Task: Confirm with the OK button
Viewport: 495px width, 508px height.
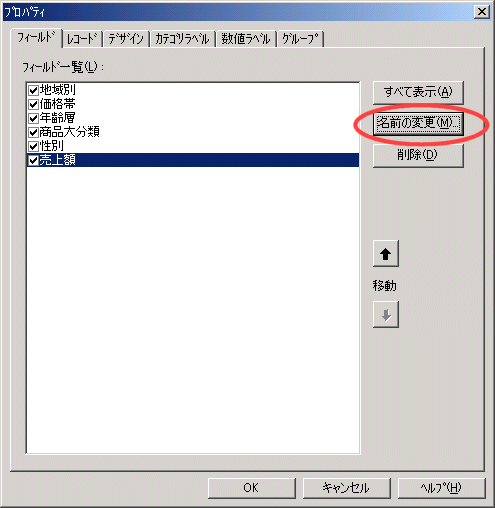Action: click(252, 488)
